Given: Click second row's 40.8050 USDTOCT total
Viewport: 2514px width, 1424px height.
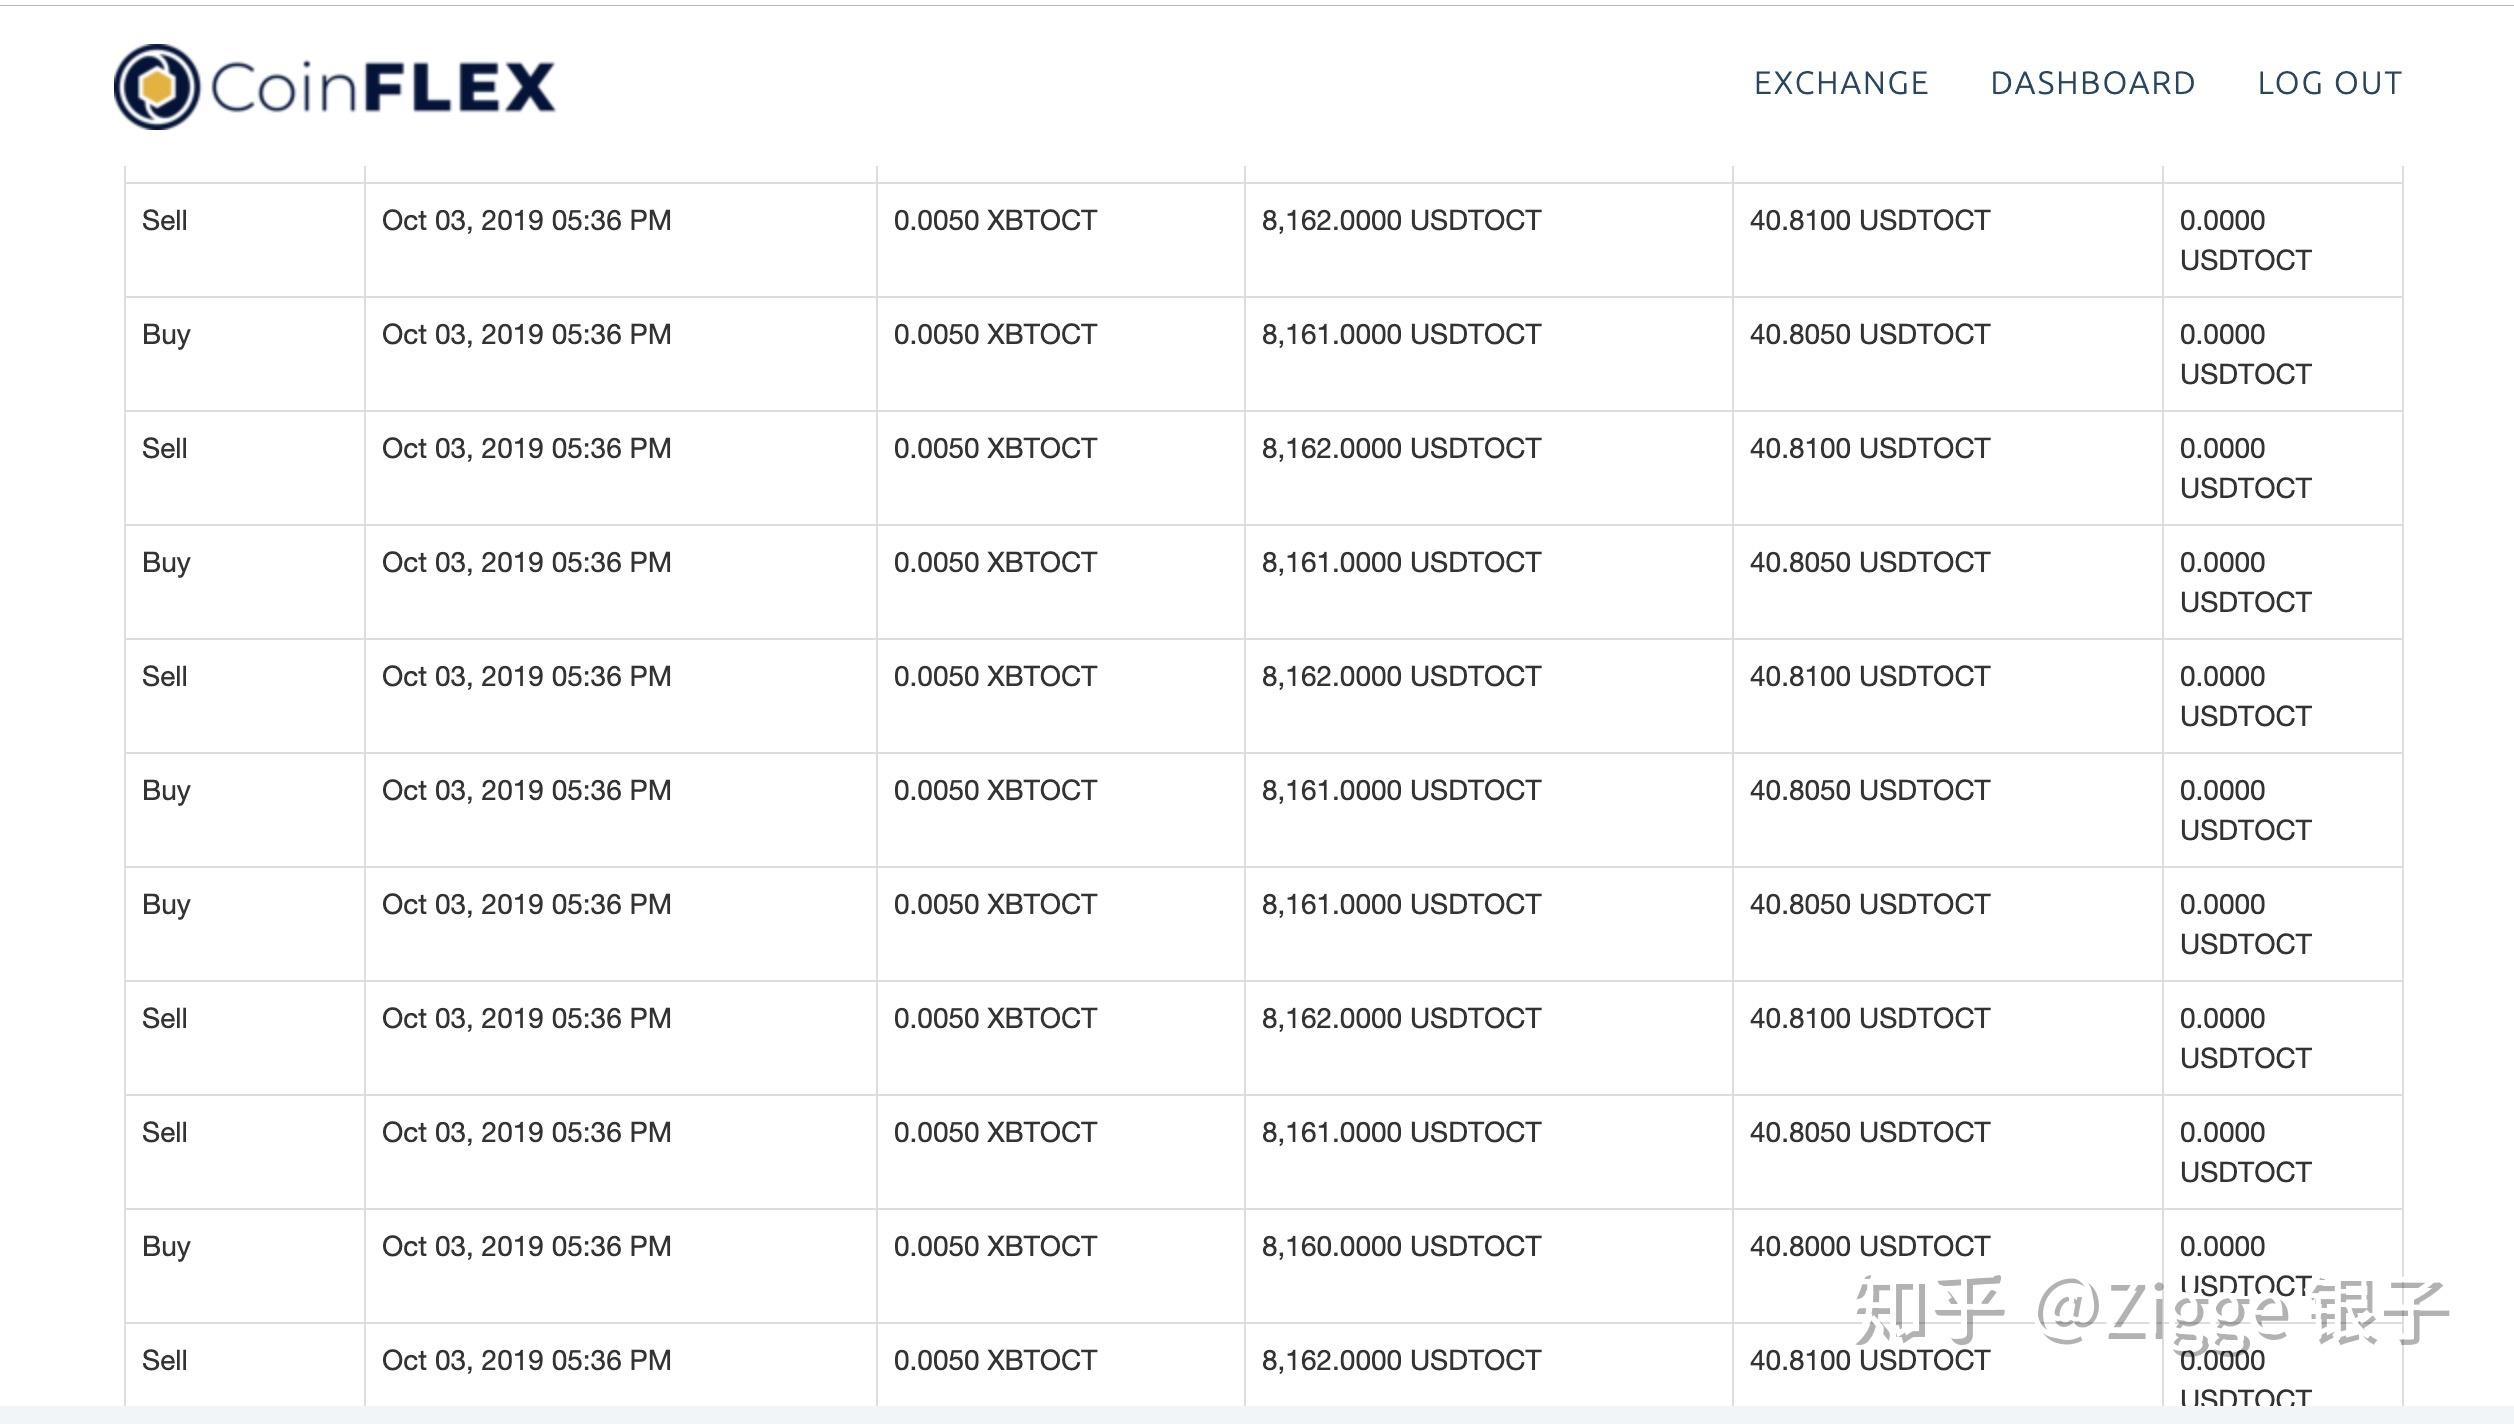Looking at the screenshot, I should click(x=1869, y=334).
